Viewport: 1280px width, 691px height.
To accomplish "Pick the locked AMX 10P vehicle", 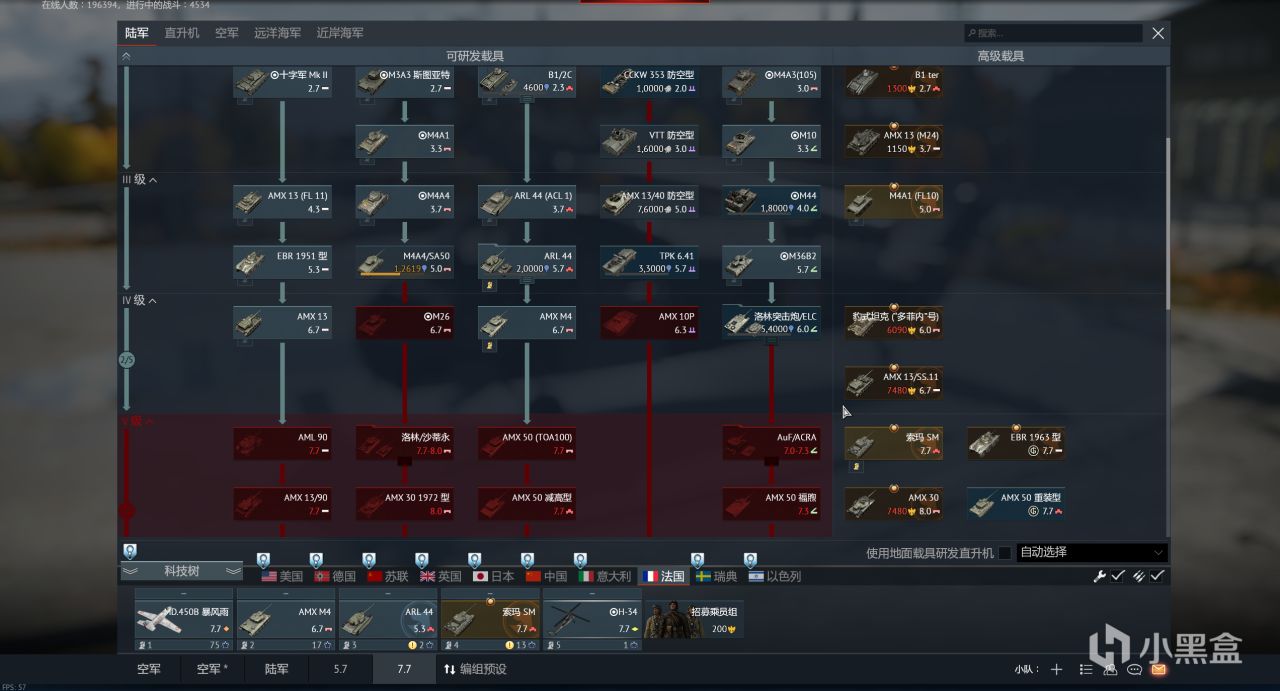I will tap(649, 323).
